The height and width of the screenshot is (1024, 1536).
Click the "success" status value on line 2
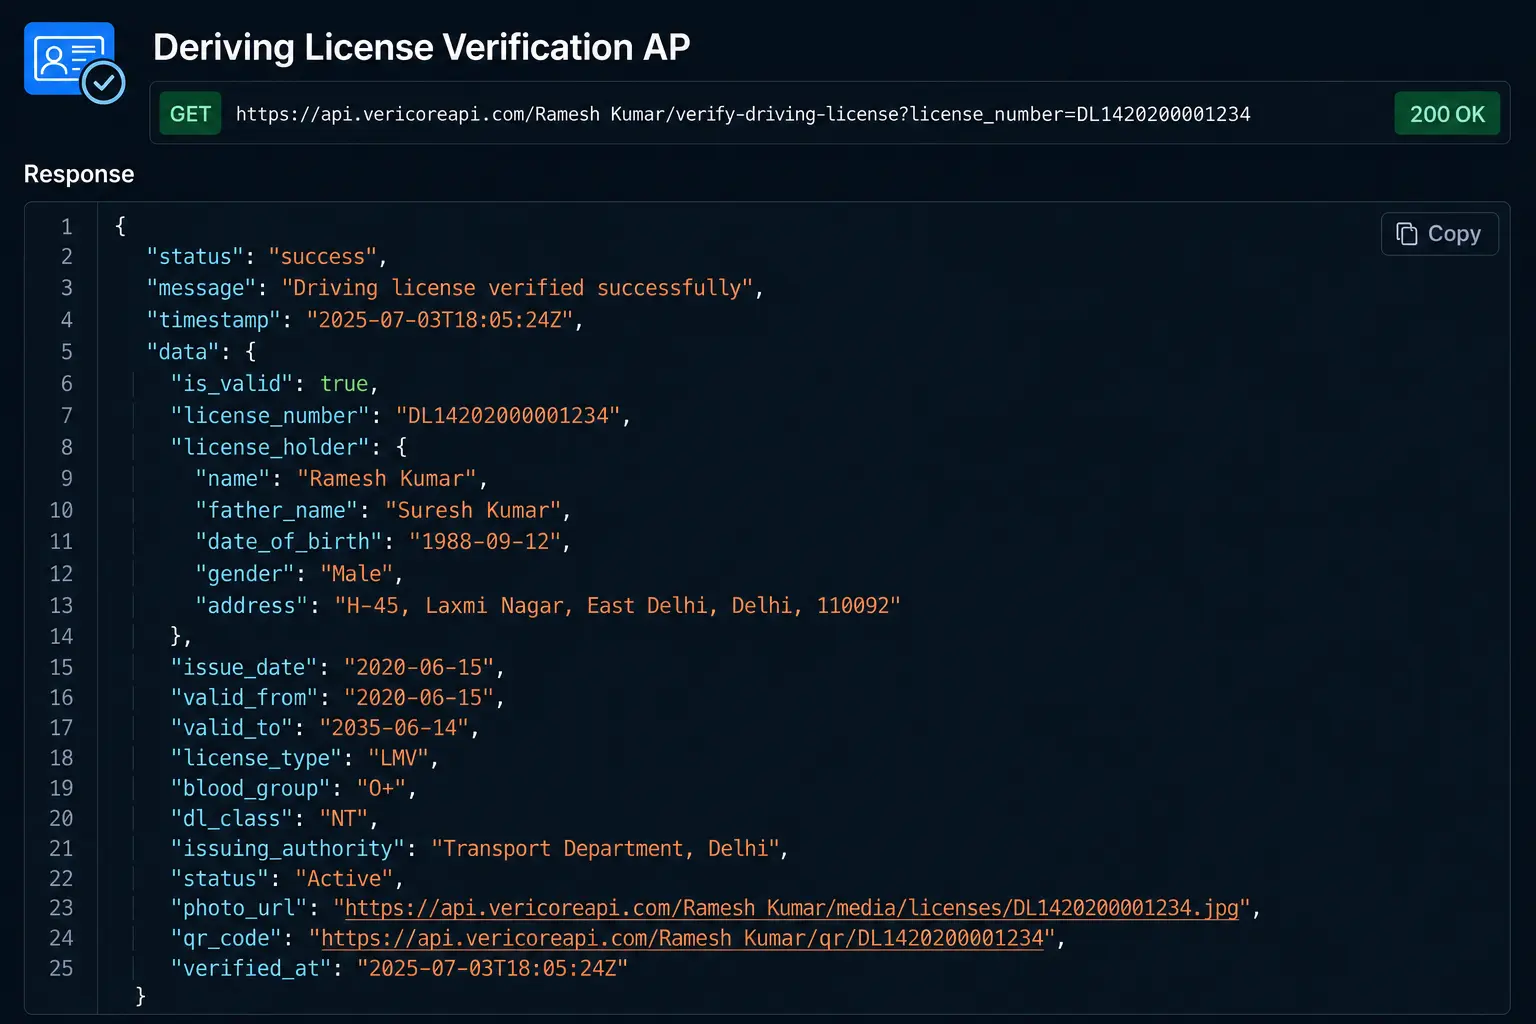322,257
